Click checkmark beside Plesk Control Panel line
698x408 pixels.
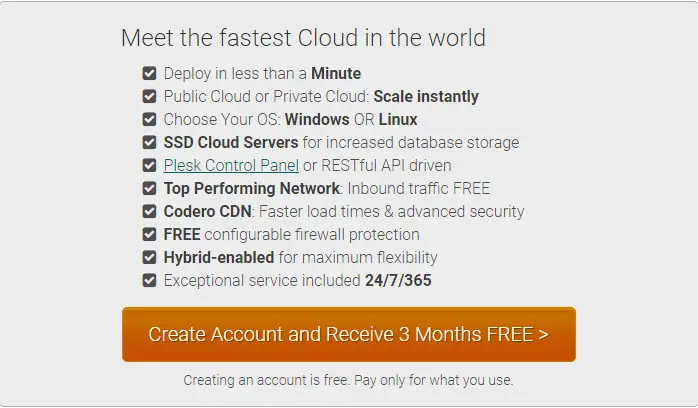pos(150,166)
